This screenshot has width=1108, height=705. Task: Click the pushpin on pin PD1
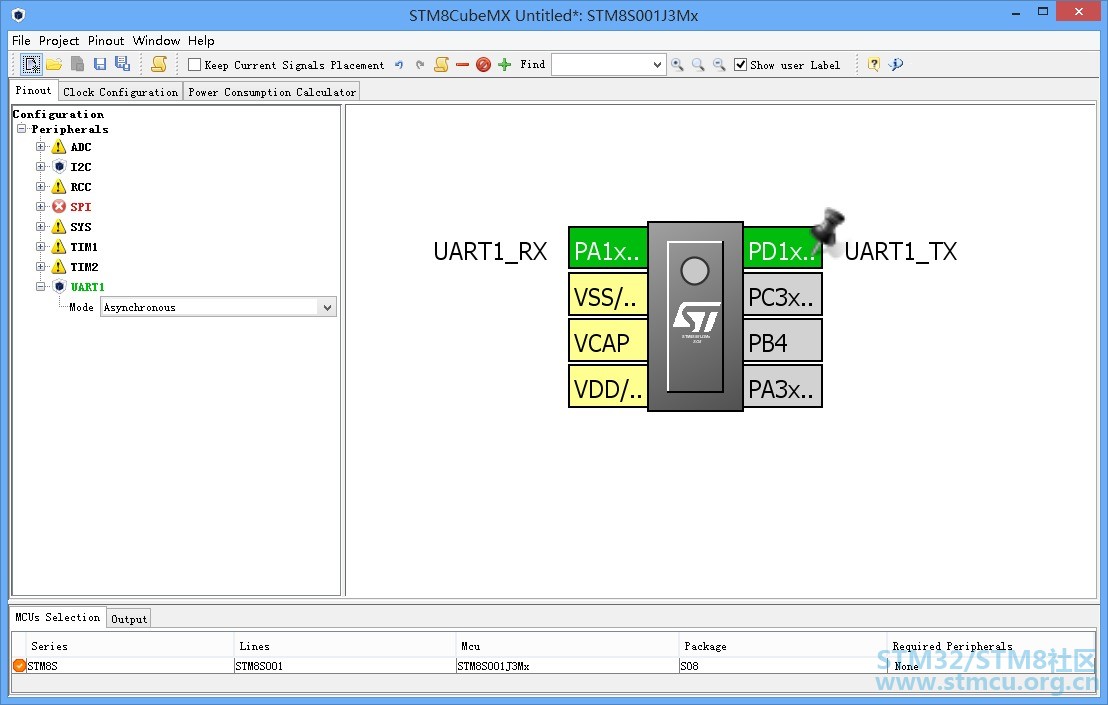point(827,230)
